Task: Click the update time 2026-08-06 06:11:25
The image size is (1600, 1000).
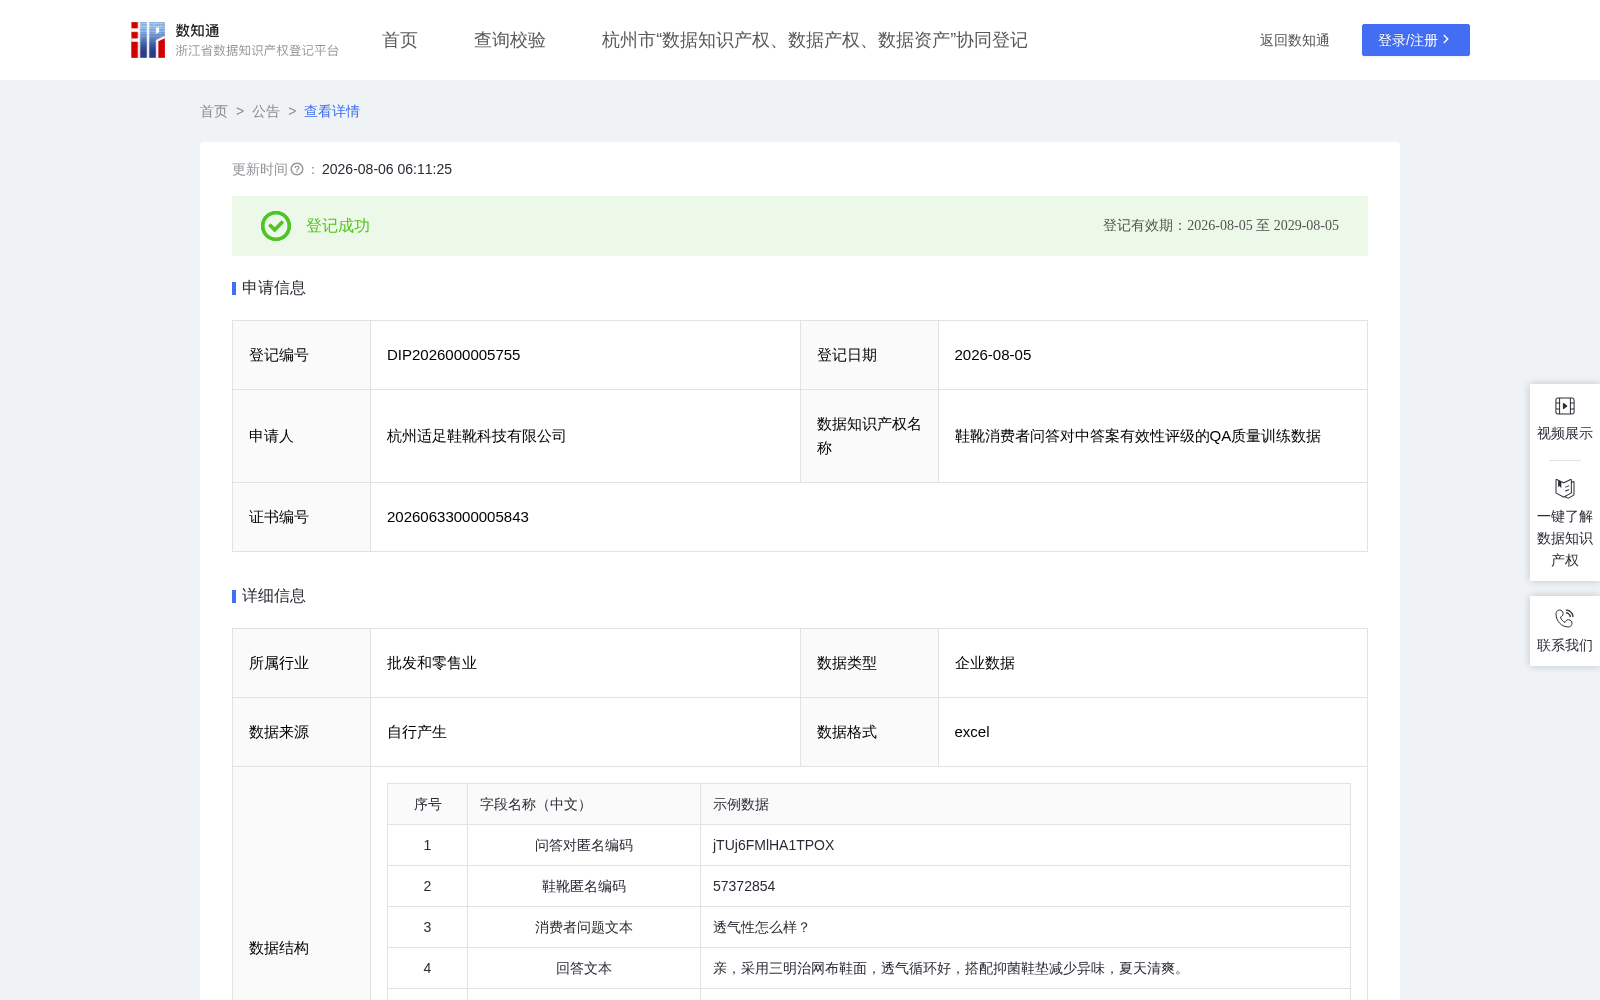Action: pos(387,169)
